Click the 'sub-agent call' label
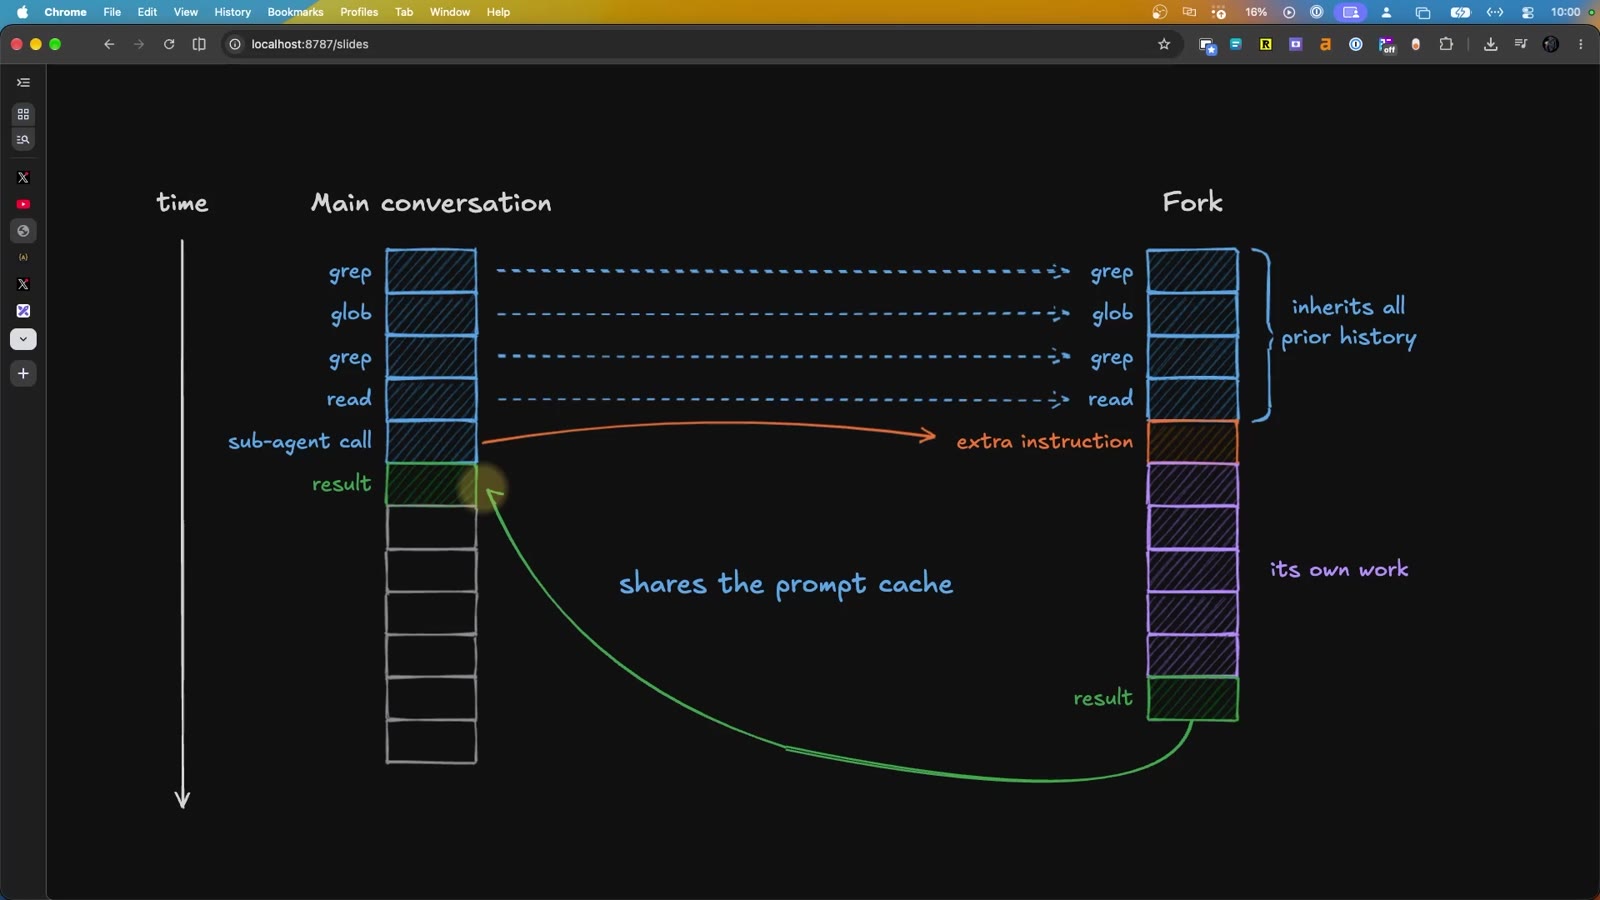 coord(300,441)
